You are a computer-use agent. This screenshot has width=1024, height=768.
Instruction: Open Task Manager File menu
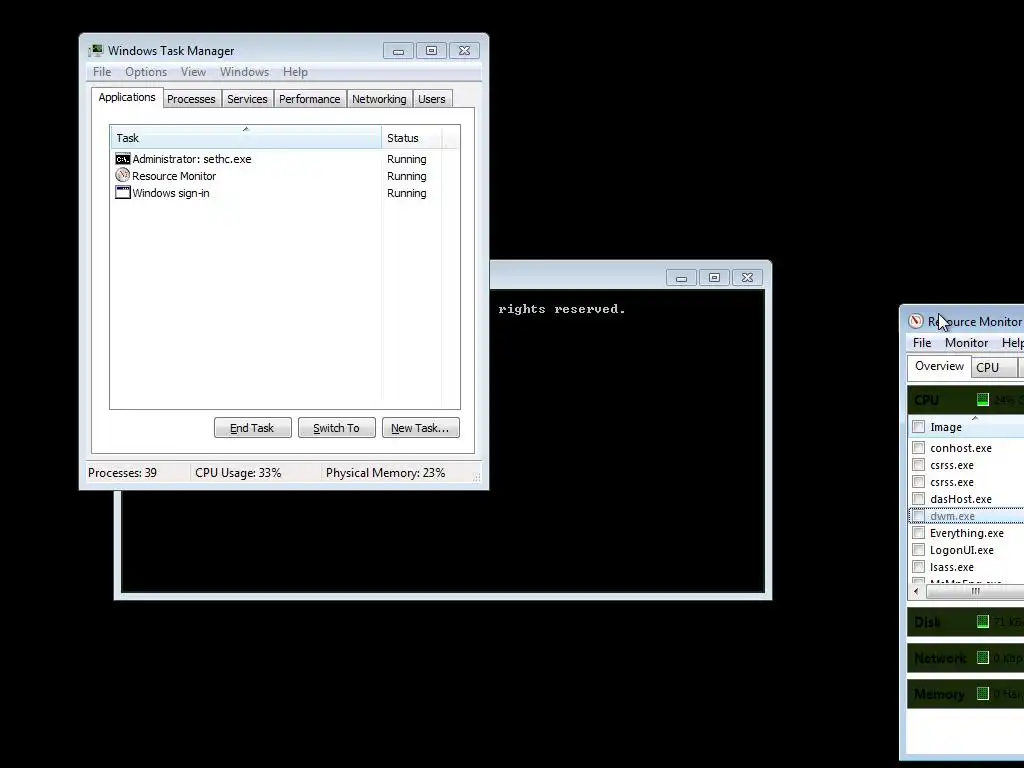(x=102, y=72)
